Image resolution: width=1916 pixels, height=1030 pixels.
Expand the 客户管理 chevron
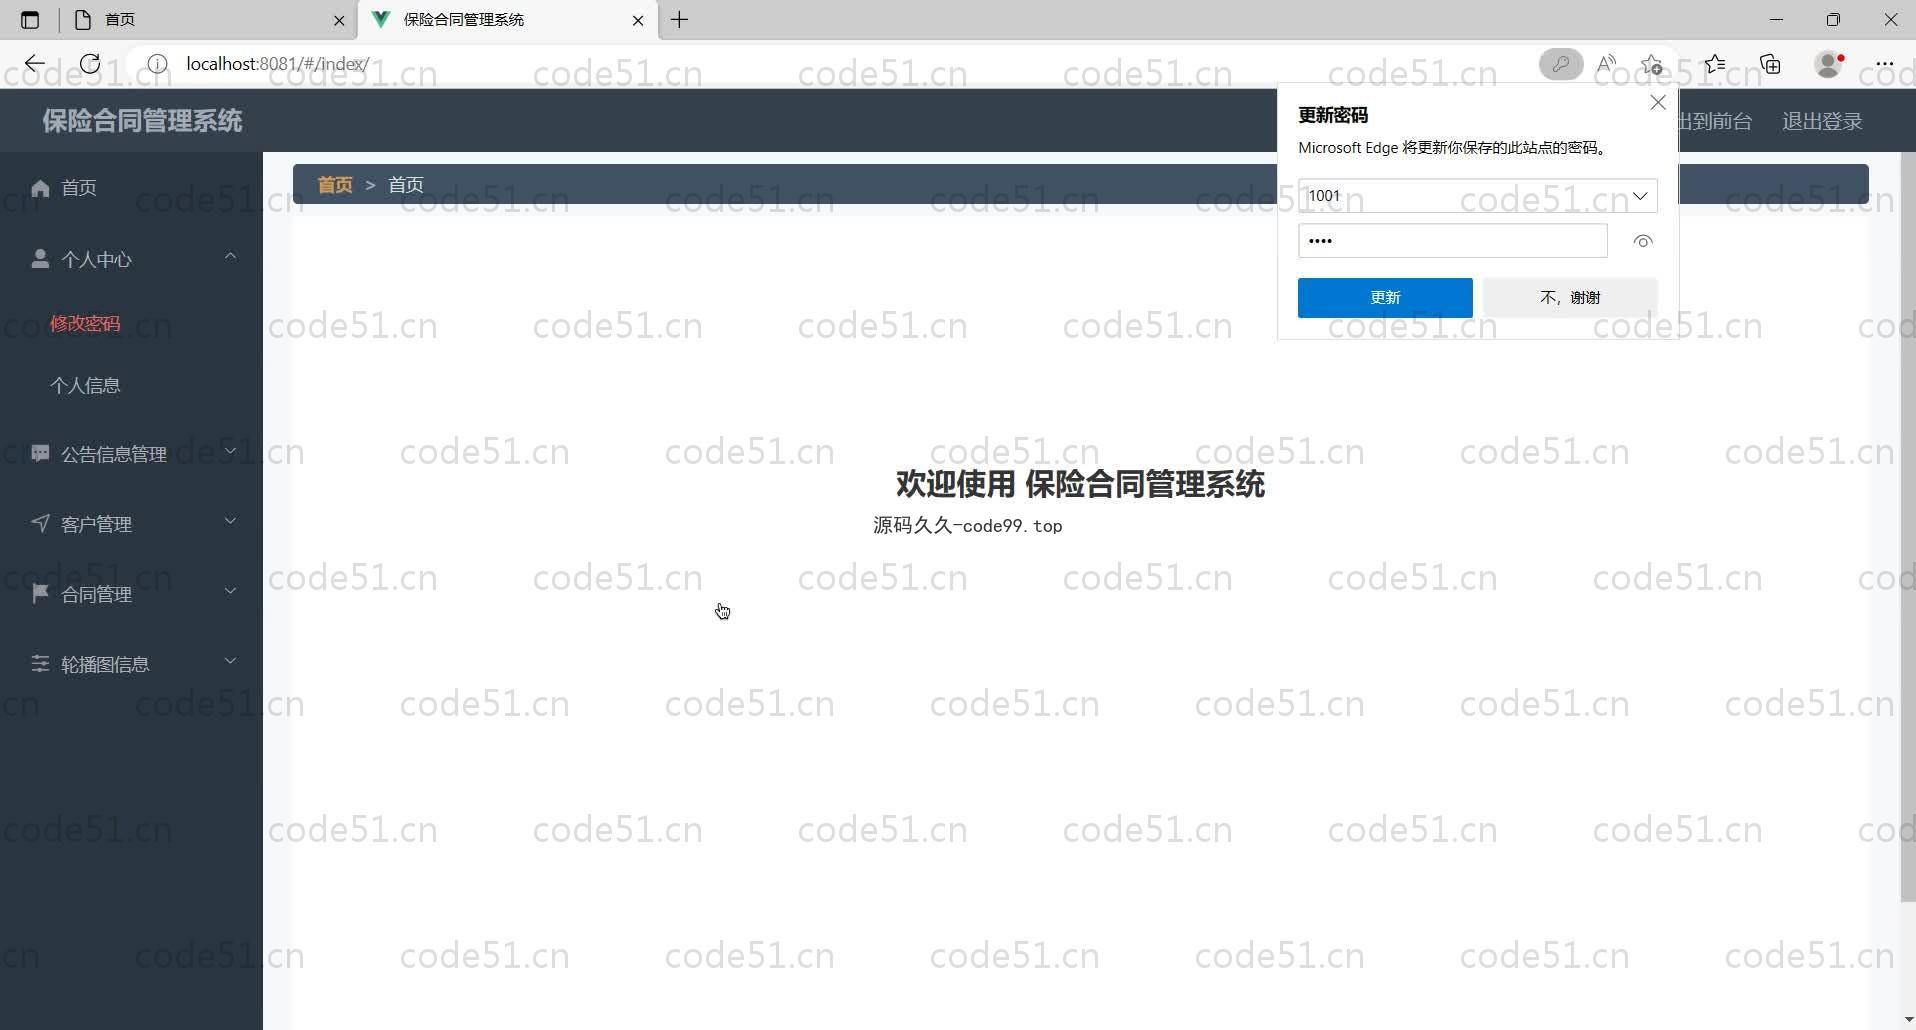(x=230, y=521)
